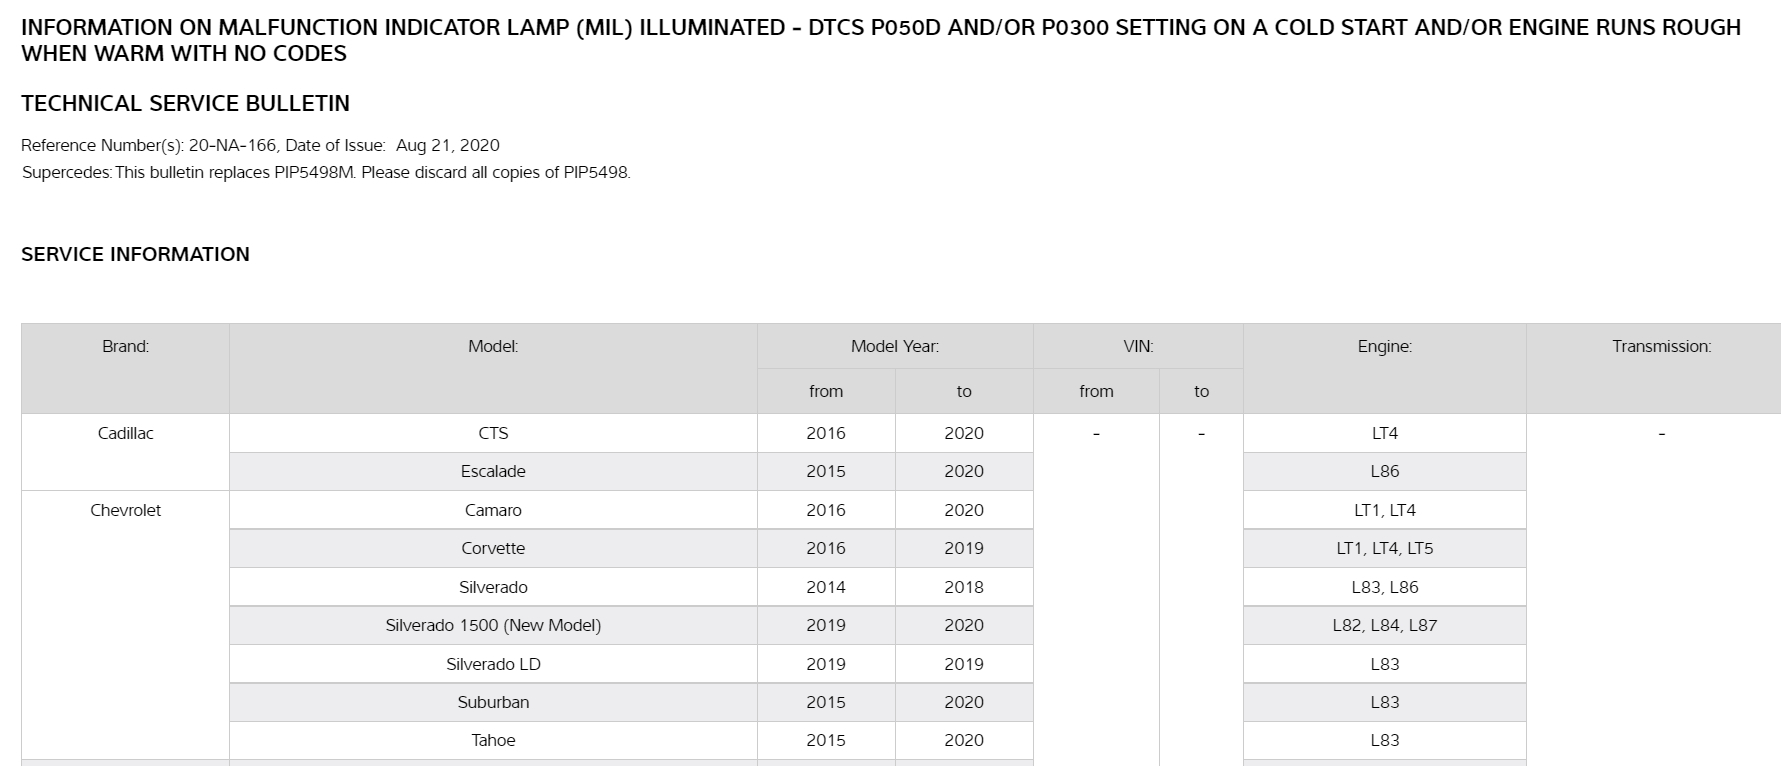Click the CTS model cell

493,434
